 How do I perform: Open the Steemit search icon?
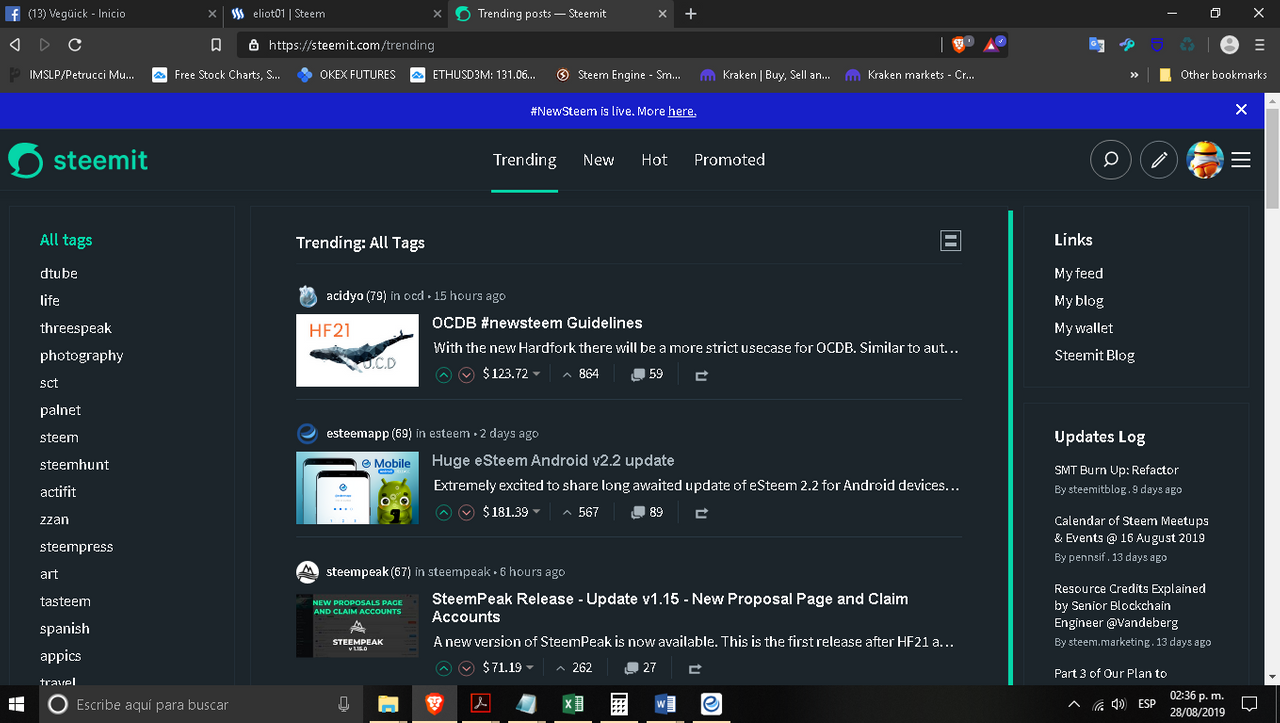click(x=1110, y=160)
